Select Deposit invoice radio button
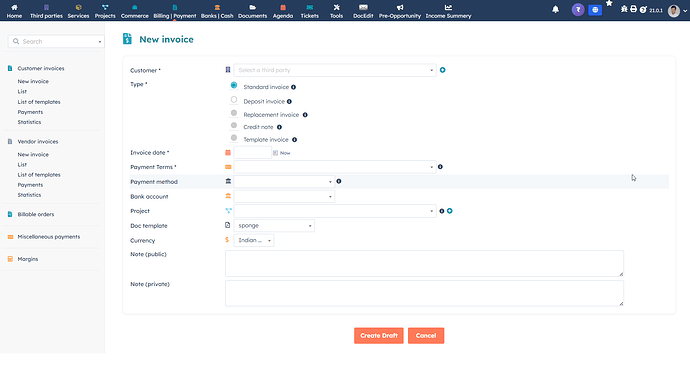This screenshot has height=365, width=690. pyautogui.click(x=234, y=100)
